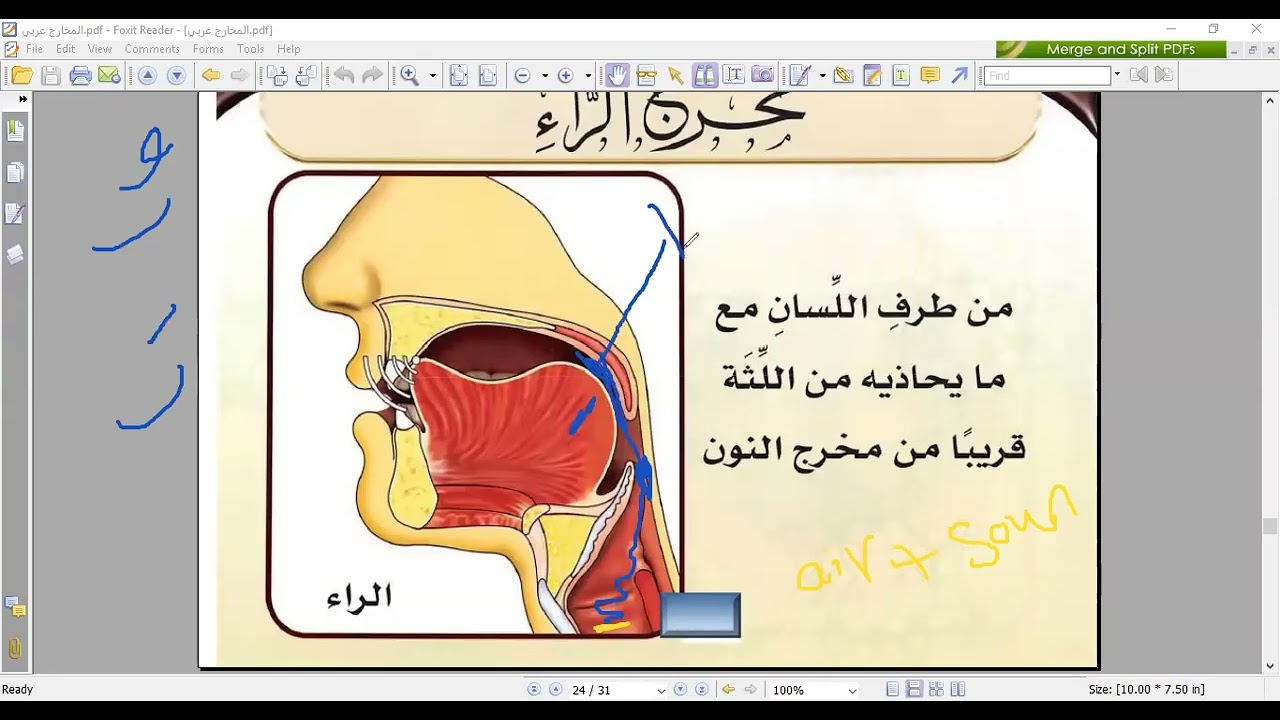Open the dropdown next to typewriter tool
Viewport: 1280px width, 720px height.
click(822, 75)
